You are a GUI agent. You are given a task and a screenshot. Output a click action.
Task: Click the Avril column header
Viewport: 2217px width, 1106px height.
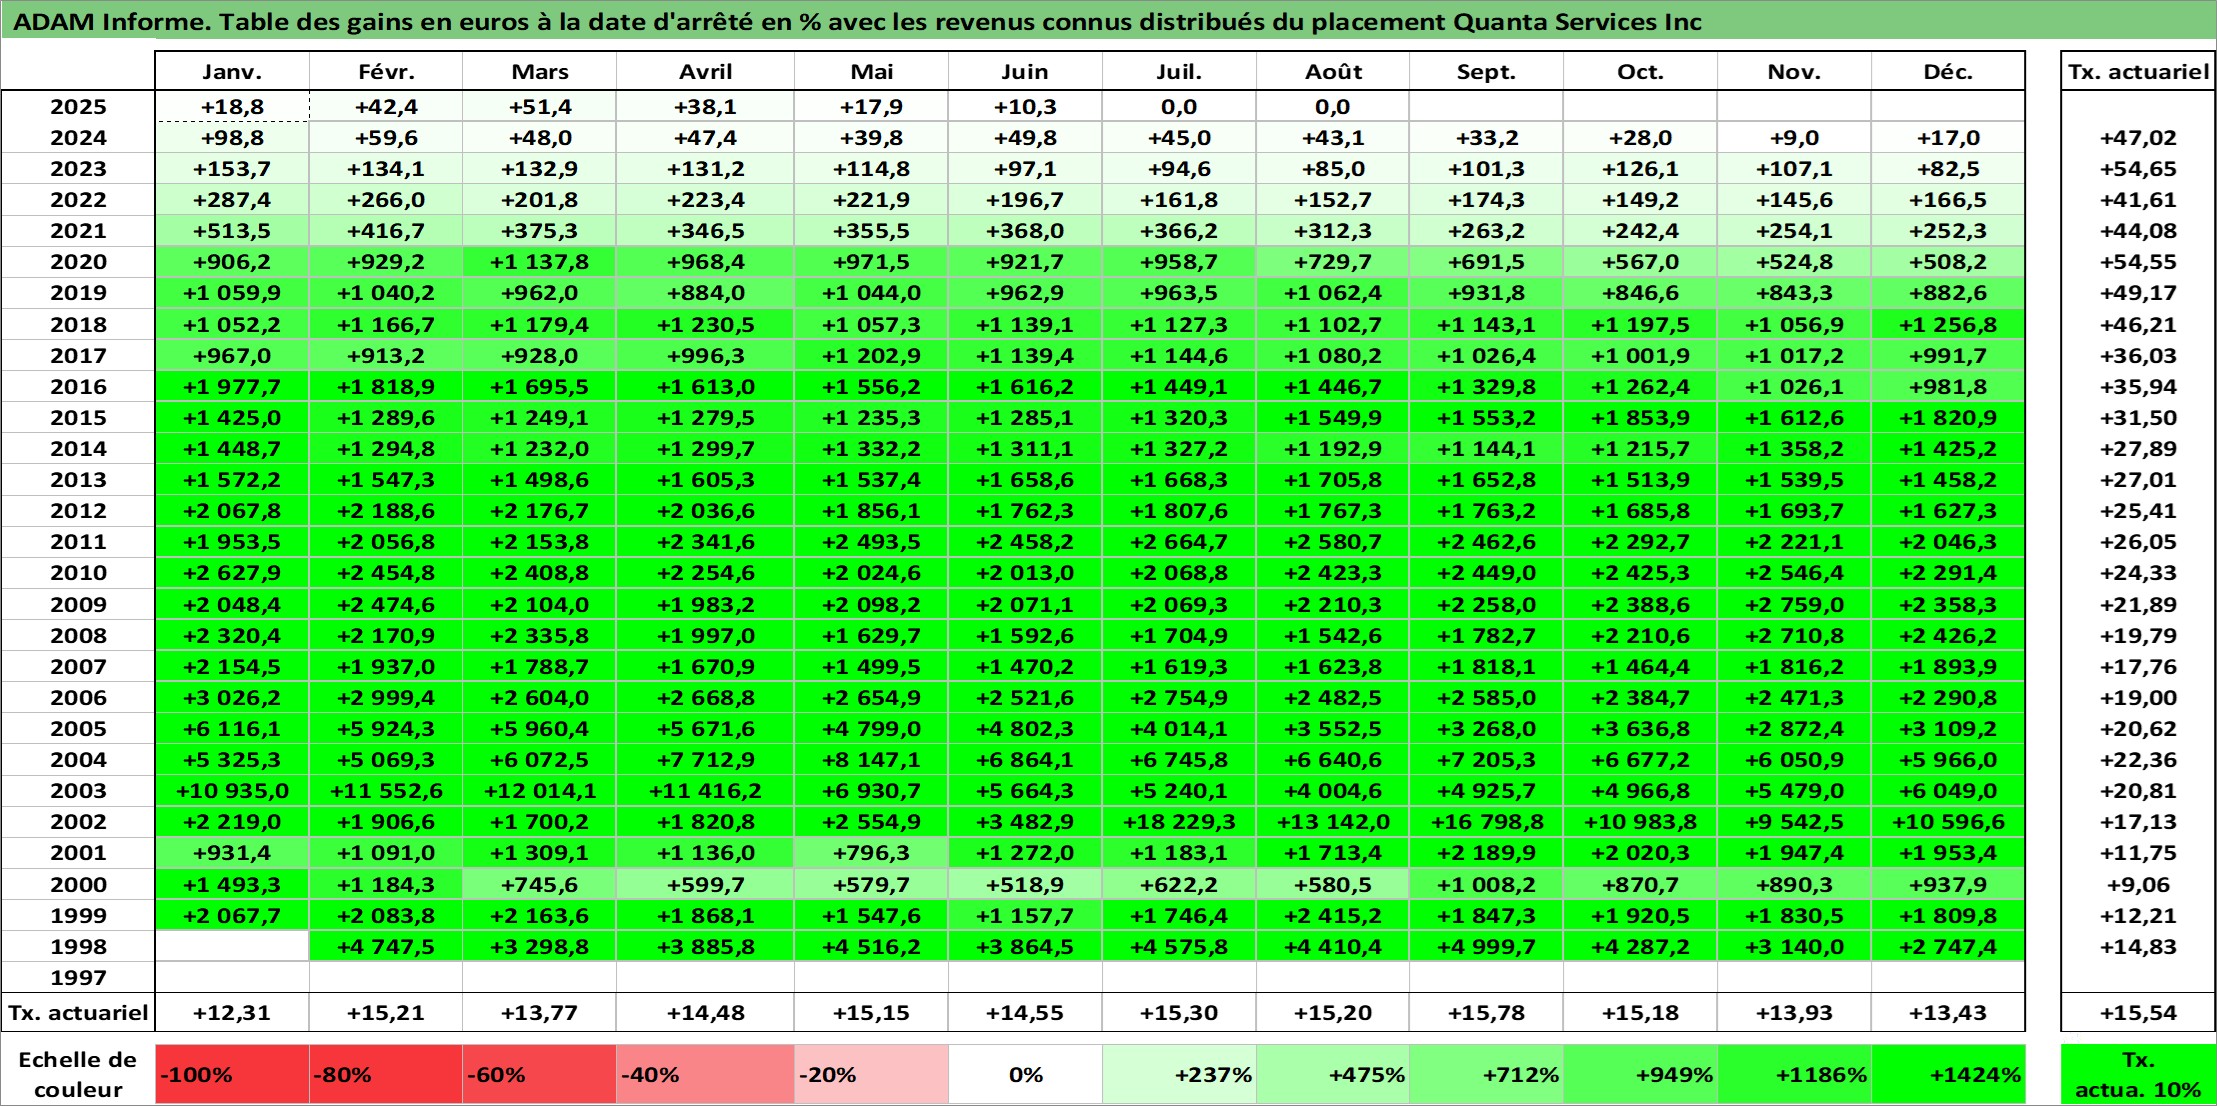click(x=705, y=72)
